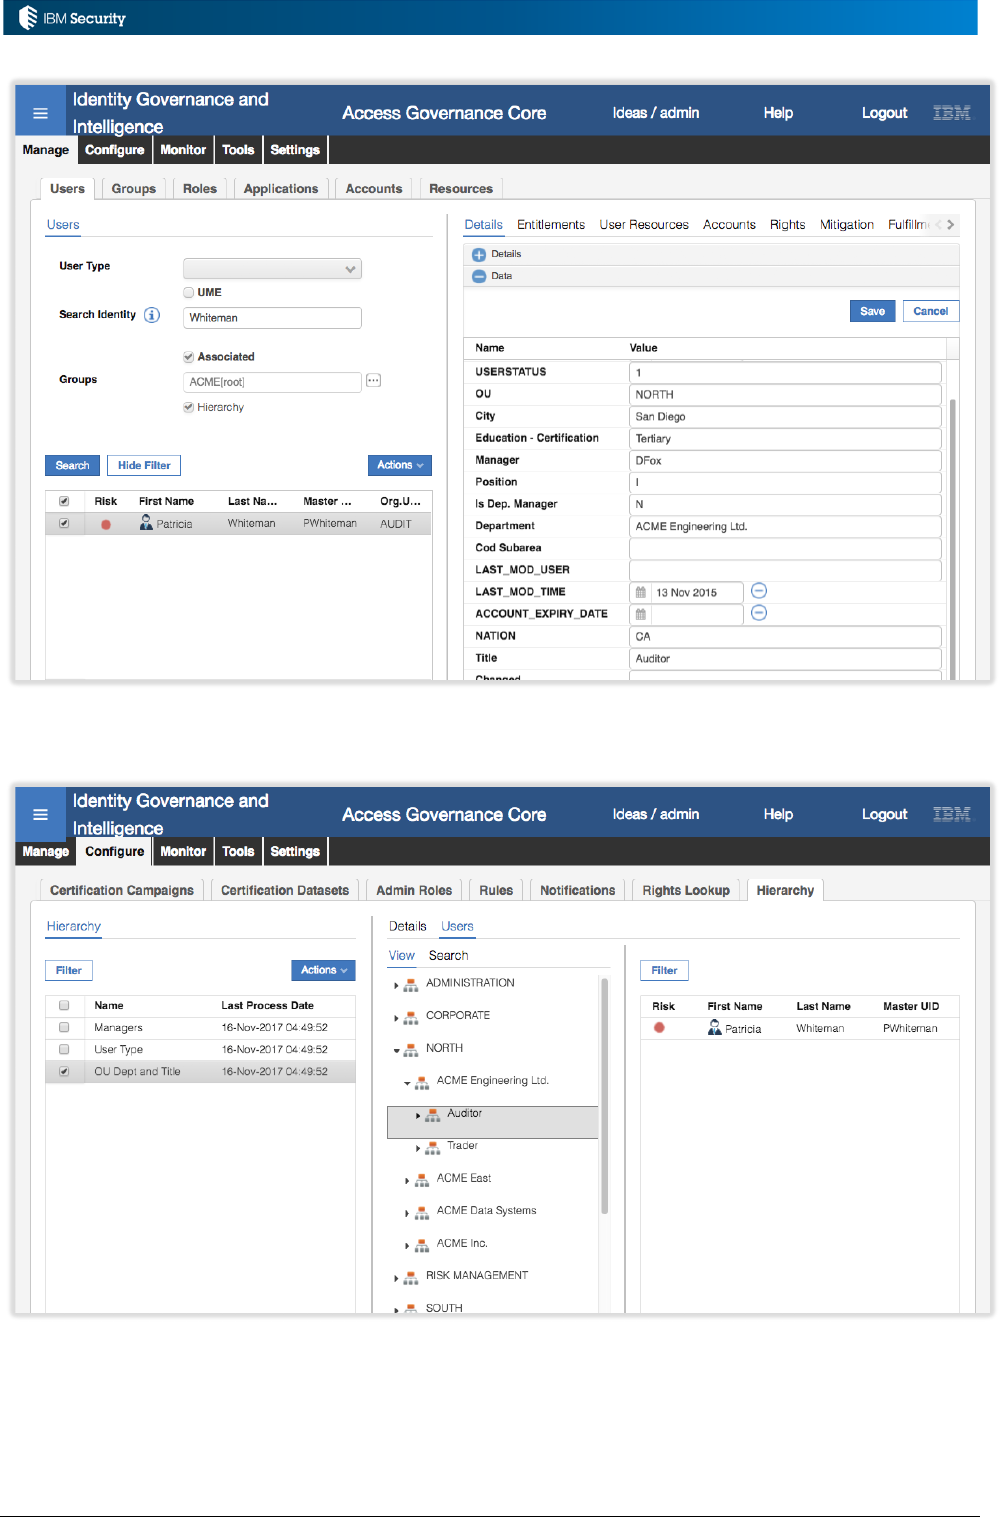Click info icon beside Search Identity
The width and height of the screenshot is (1001, 1517).
coord(152,315)
